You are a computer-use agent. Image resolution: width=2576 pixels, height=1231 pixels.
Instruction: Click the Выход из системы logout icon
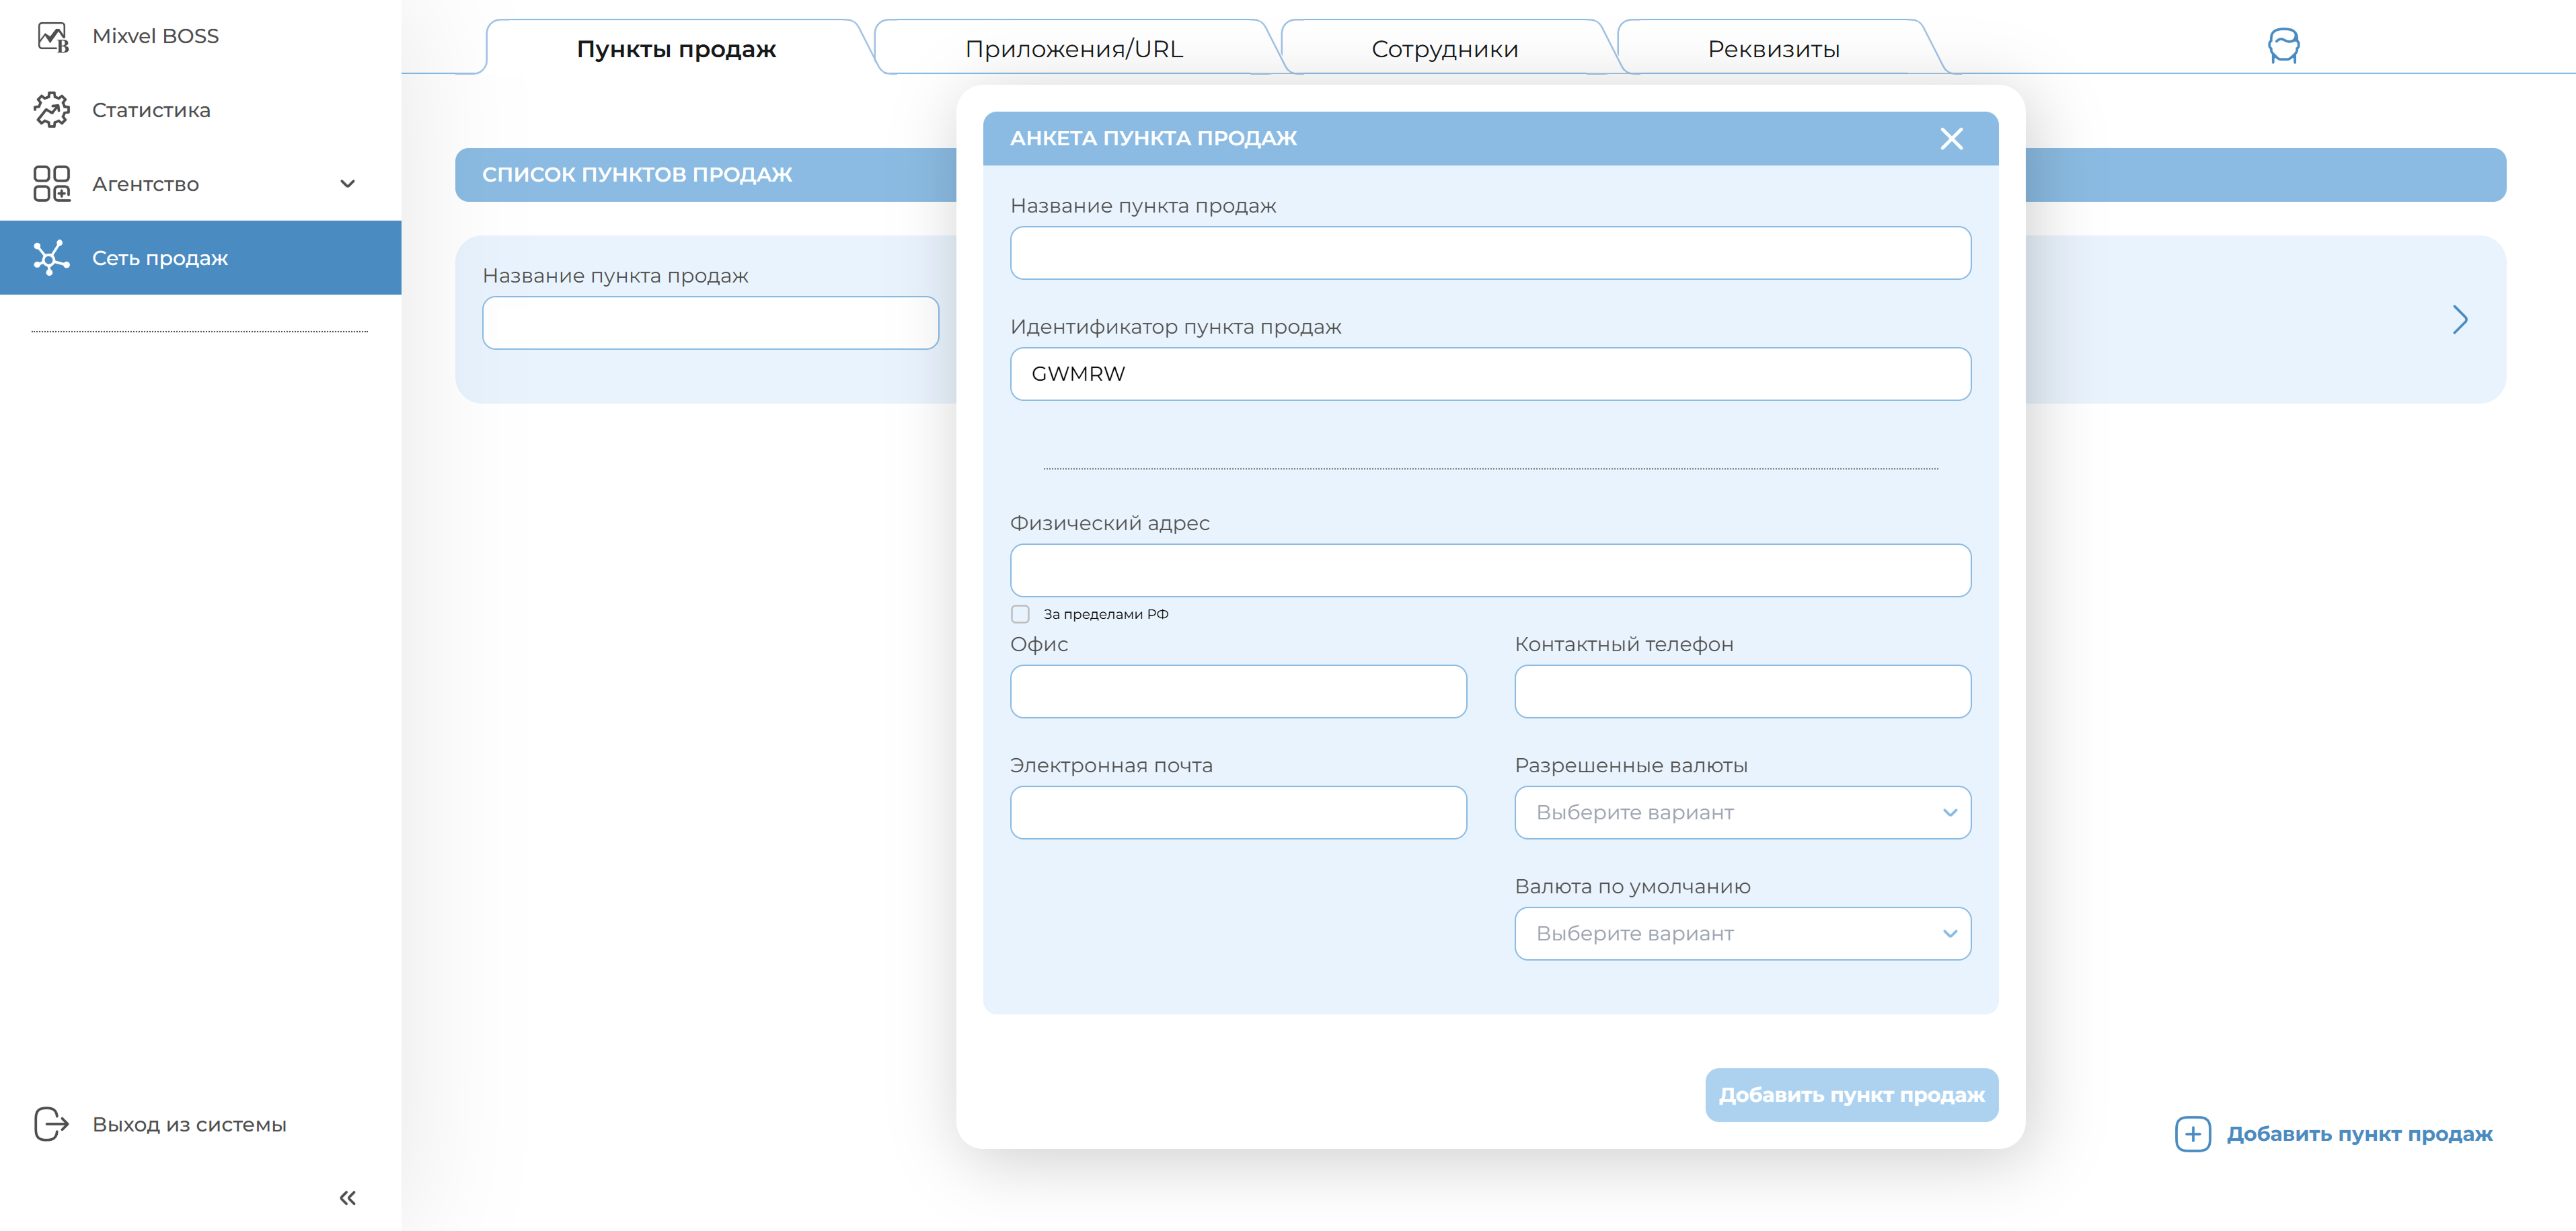coord(52,1124)
